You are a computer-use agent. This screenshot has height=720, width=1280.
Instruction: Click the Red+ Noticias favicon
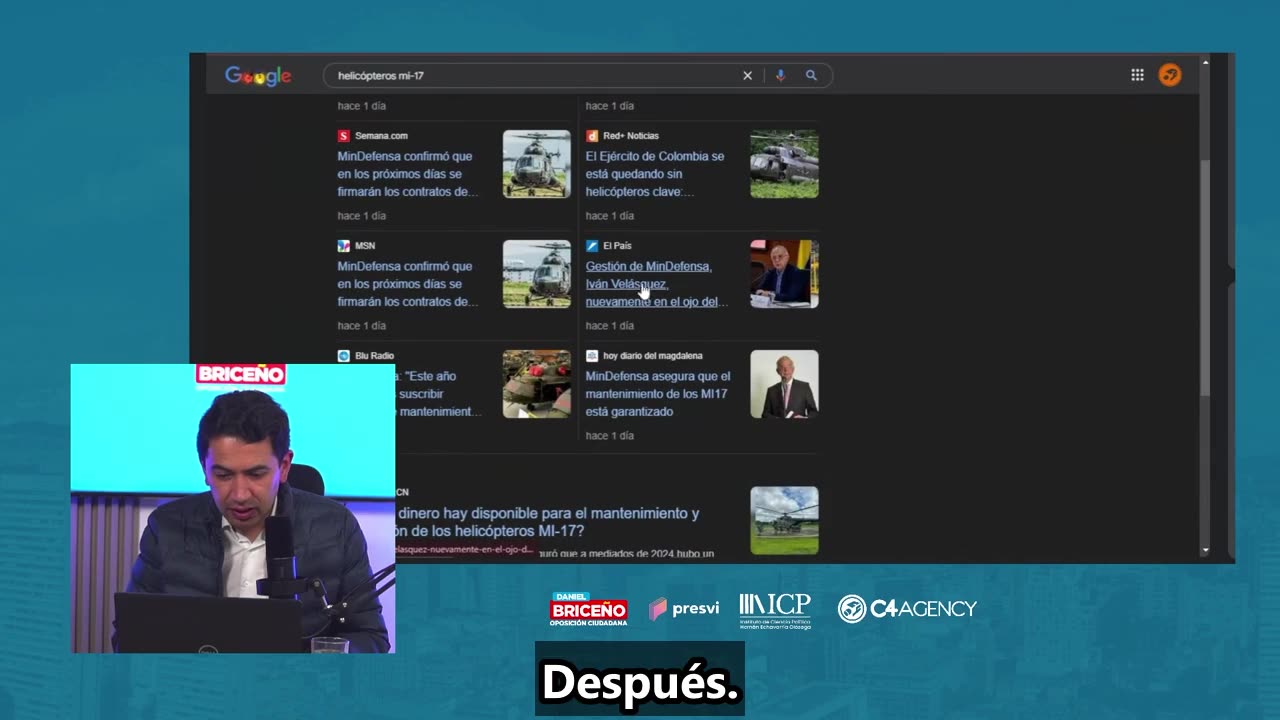[x=592, y=136]
